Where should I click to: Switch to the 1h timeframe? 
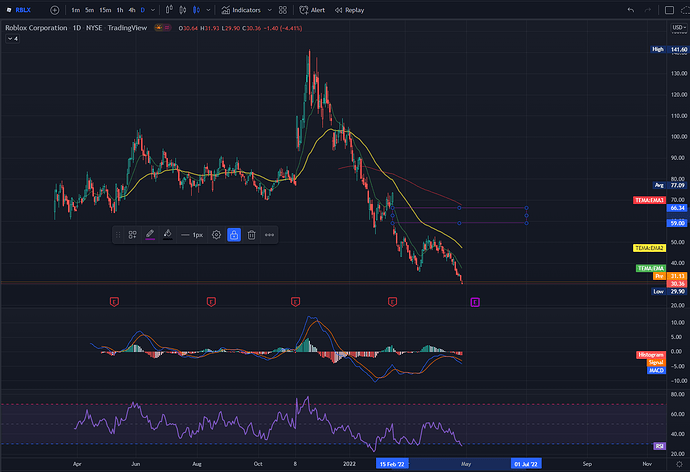pyautogui.click(x=120, y=10)
